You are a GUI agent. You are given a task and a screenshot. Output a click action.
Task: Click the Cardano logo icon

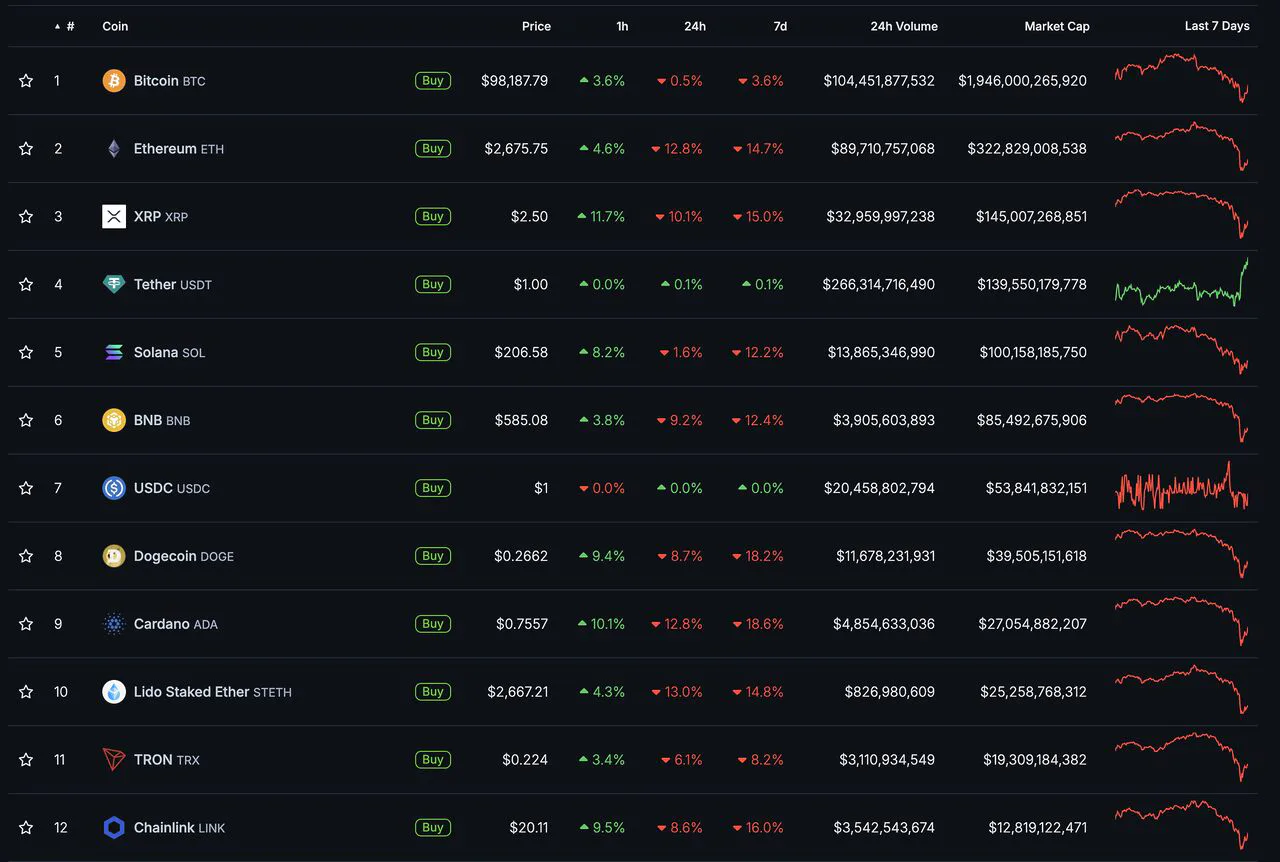click(114, 624)
